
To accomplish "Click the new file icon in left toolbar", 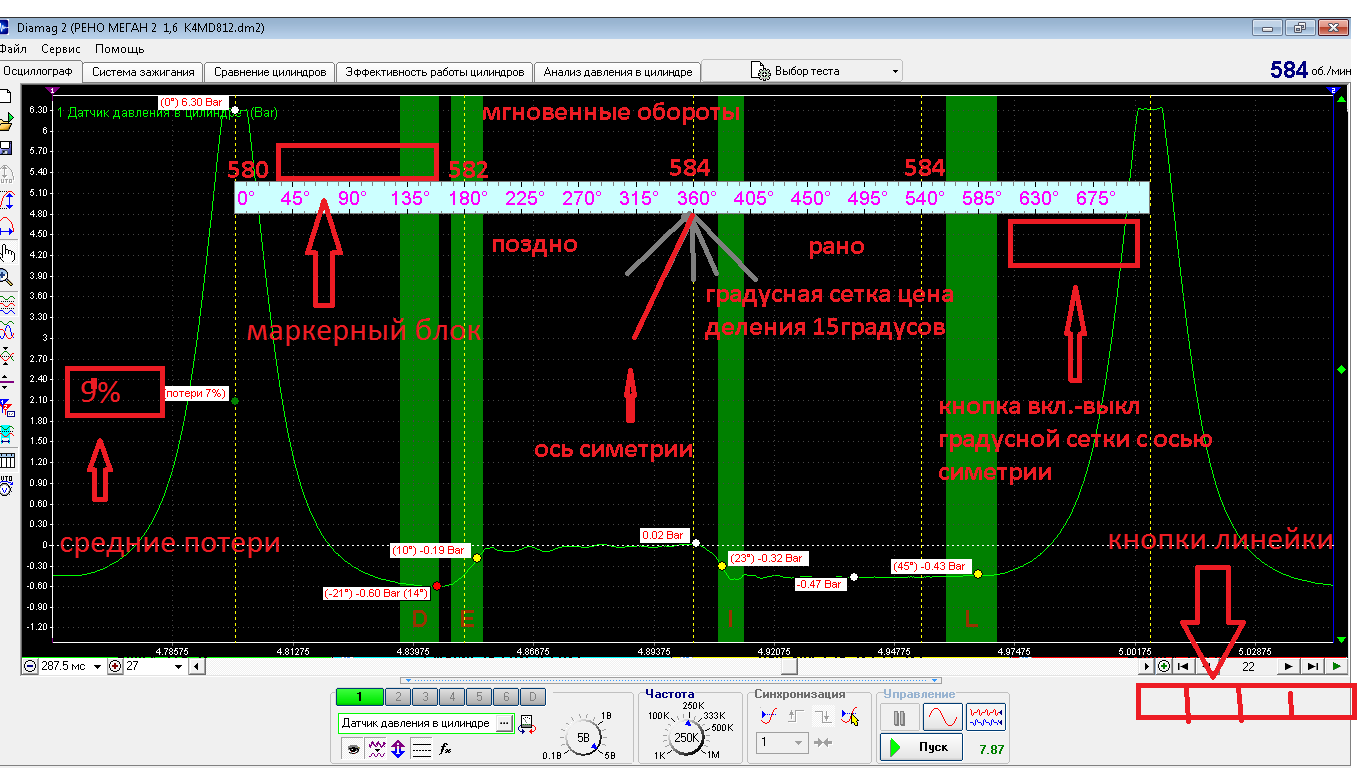I will pyautogui.click(x=6, y=96).
